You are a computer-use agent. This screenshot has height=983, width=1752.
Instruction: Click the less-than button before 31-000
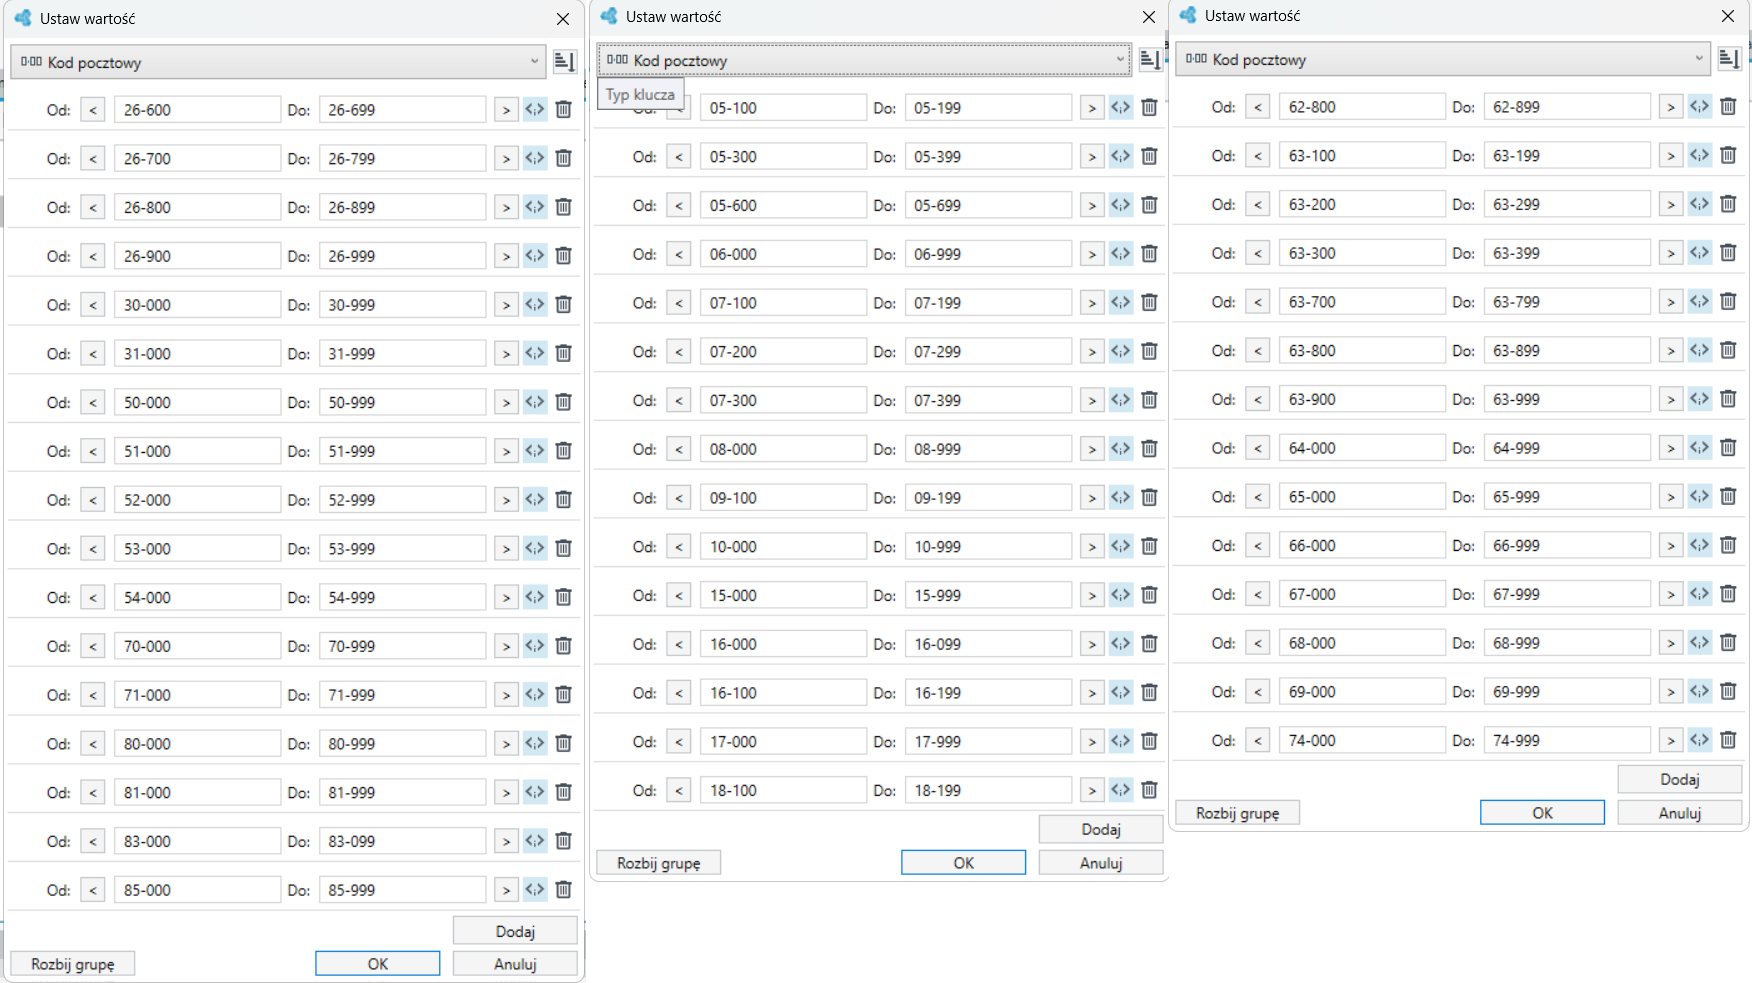pyautogui.click(x=93, y=354)
